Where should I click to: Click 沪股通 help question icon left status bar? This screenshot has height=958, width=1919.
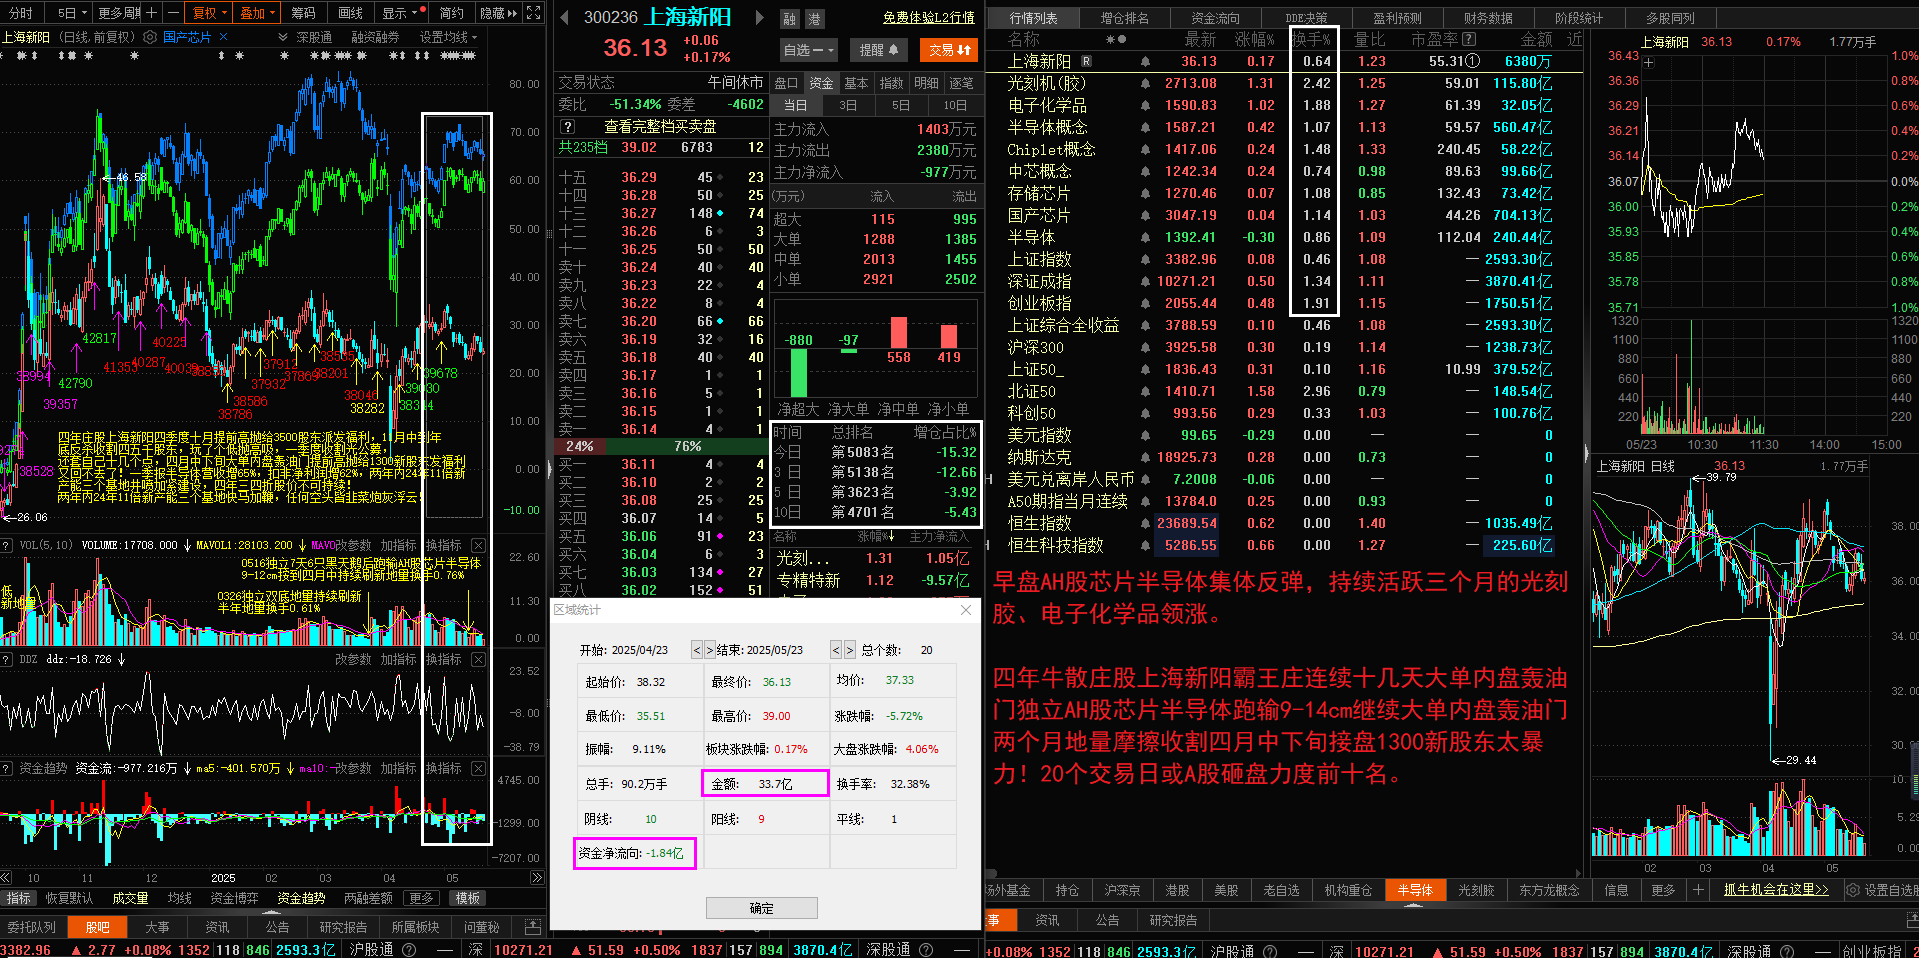(x=409, y=950)
